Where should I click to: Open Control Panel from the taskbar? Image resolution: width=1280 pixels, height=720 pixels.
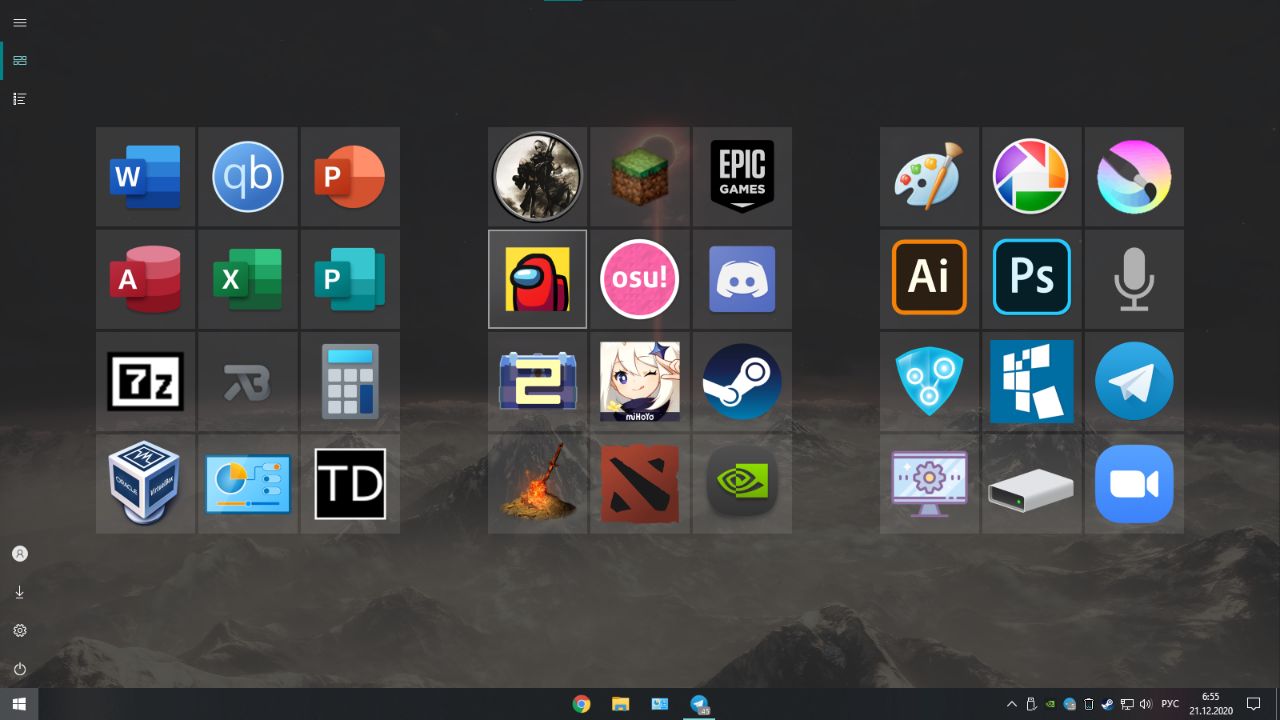click(x=660, y=704)
